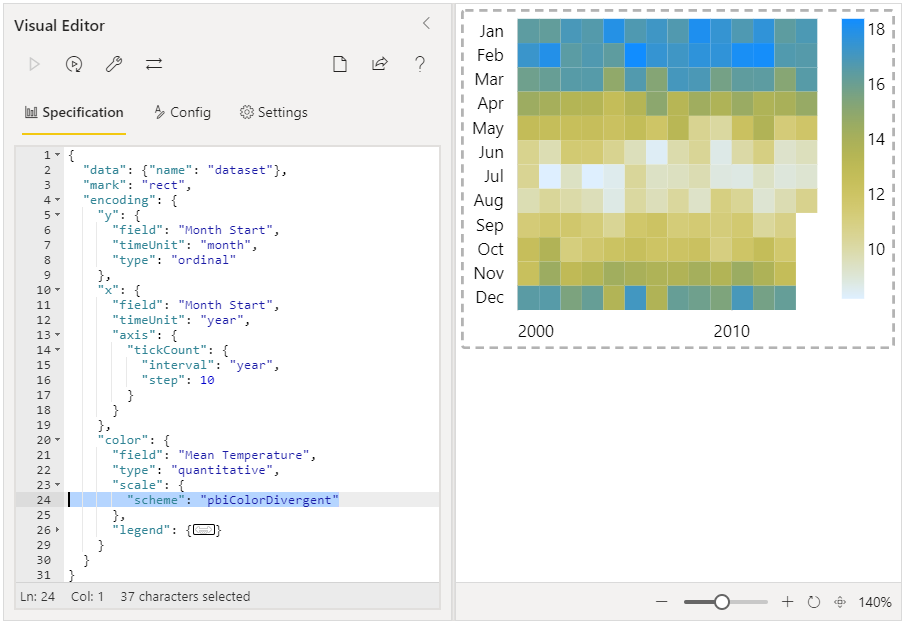Viewport: 905px width, 622px height.
Task: Fold the "x" block at line 10
Action: click(x=57, y=290)
